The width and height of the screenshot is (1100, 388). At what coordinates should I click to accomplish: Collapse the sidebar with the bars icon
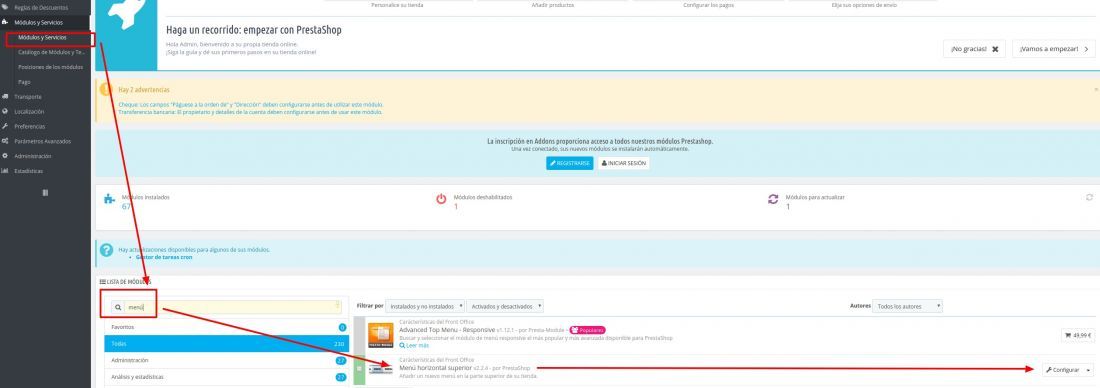[46, 192]
